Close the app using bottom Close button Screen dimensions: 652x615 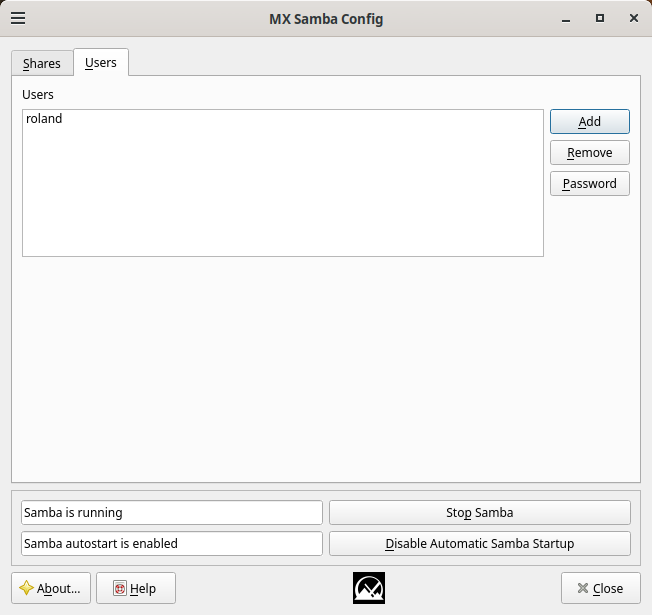pos(600,588)
